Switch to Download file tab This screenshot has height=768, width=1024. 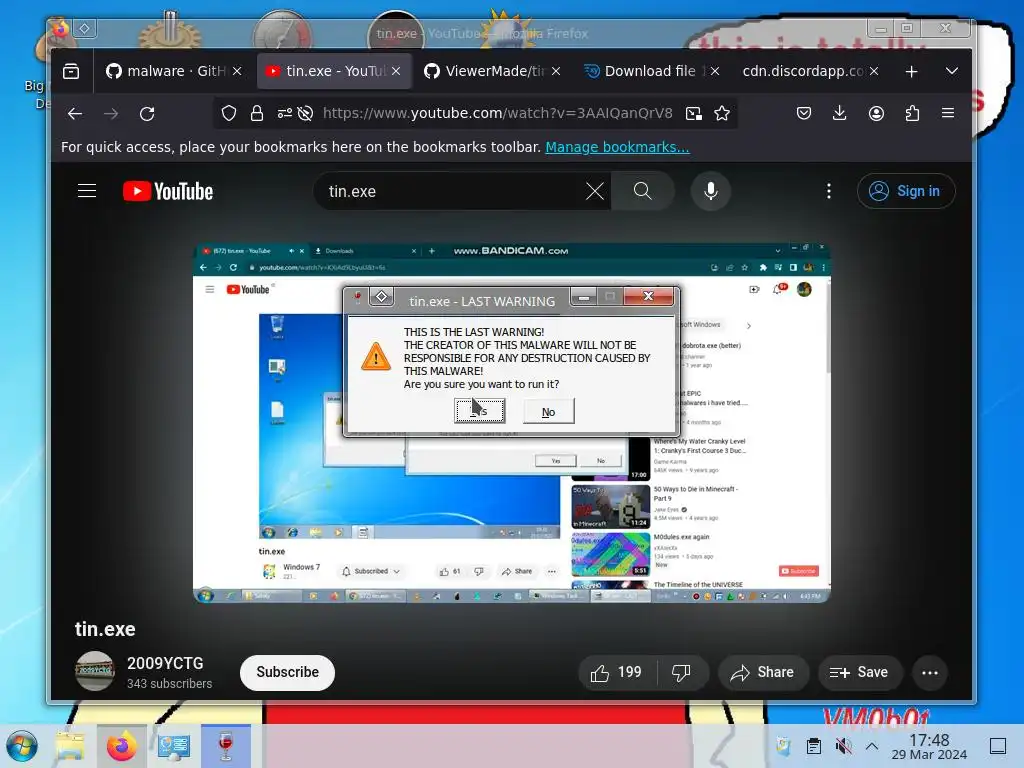652,71
